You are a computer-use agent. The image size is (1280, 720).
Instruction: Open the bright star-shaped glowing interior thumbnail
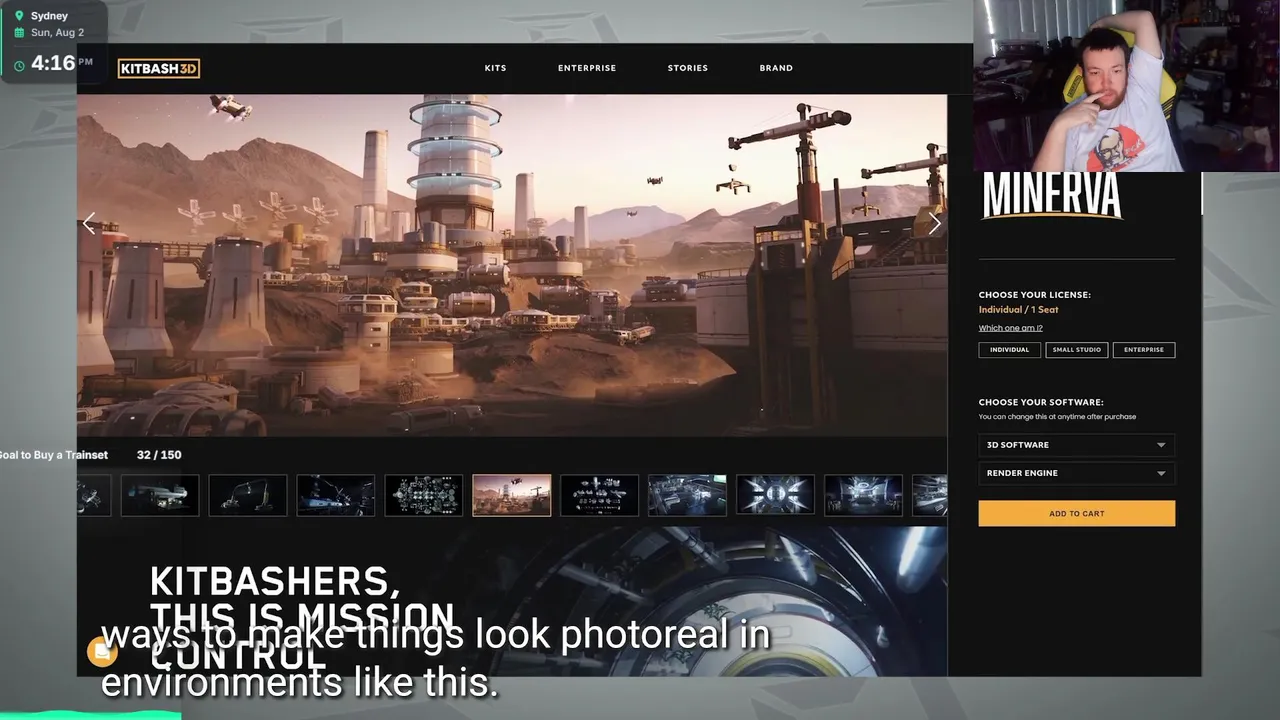click(x=775, y=495)
